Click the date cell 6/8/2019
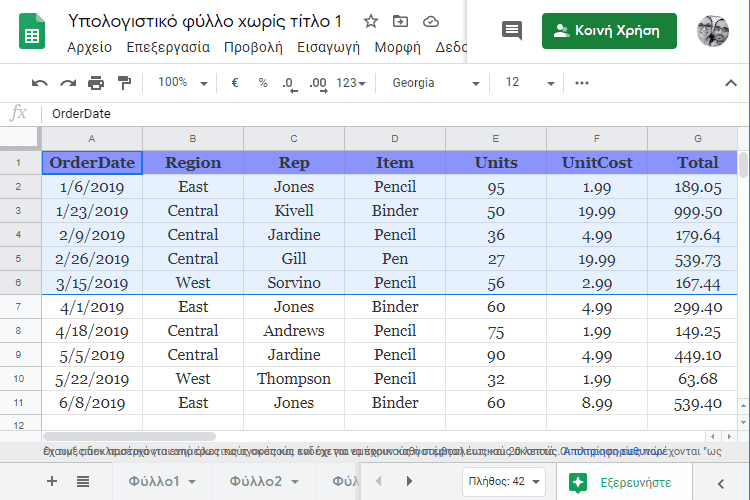 (92, 403)
